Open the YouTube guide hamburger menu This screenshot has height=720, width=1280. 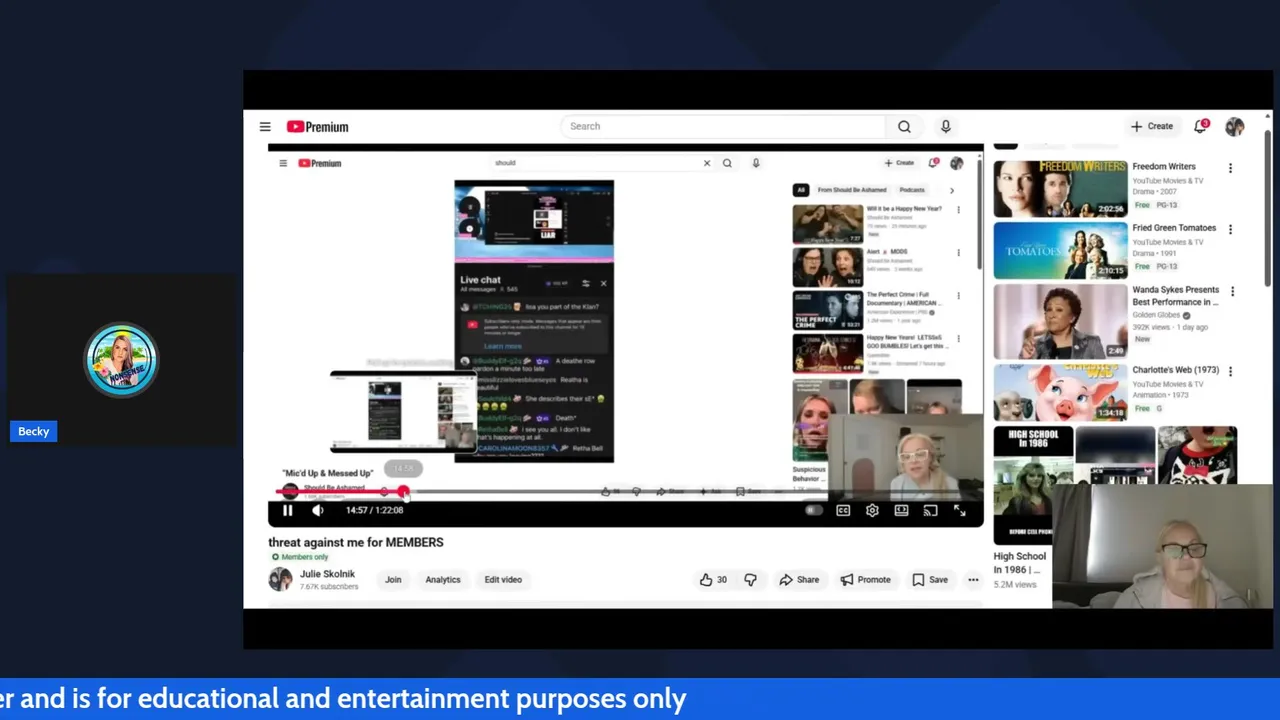tap(265, 127)
